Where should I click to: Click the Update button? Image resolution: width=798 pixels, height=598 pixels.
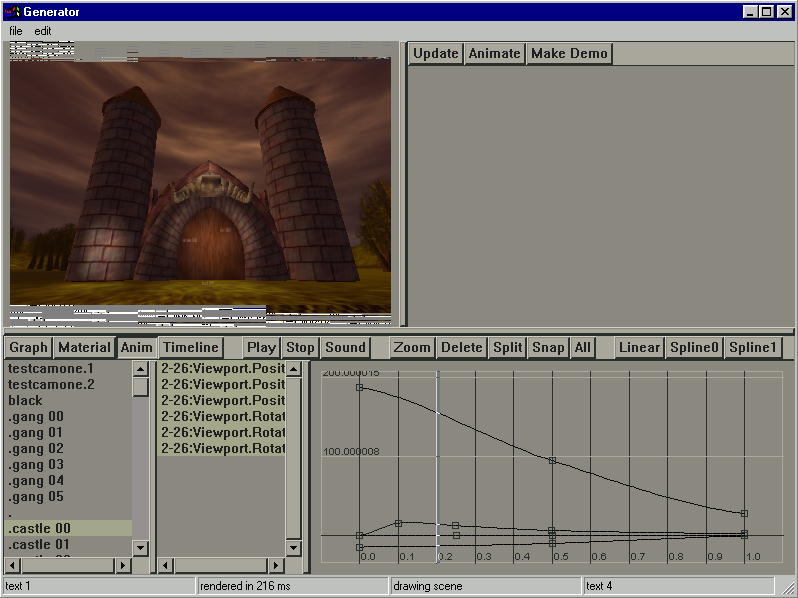point(436,54)
